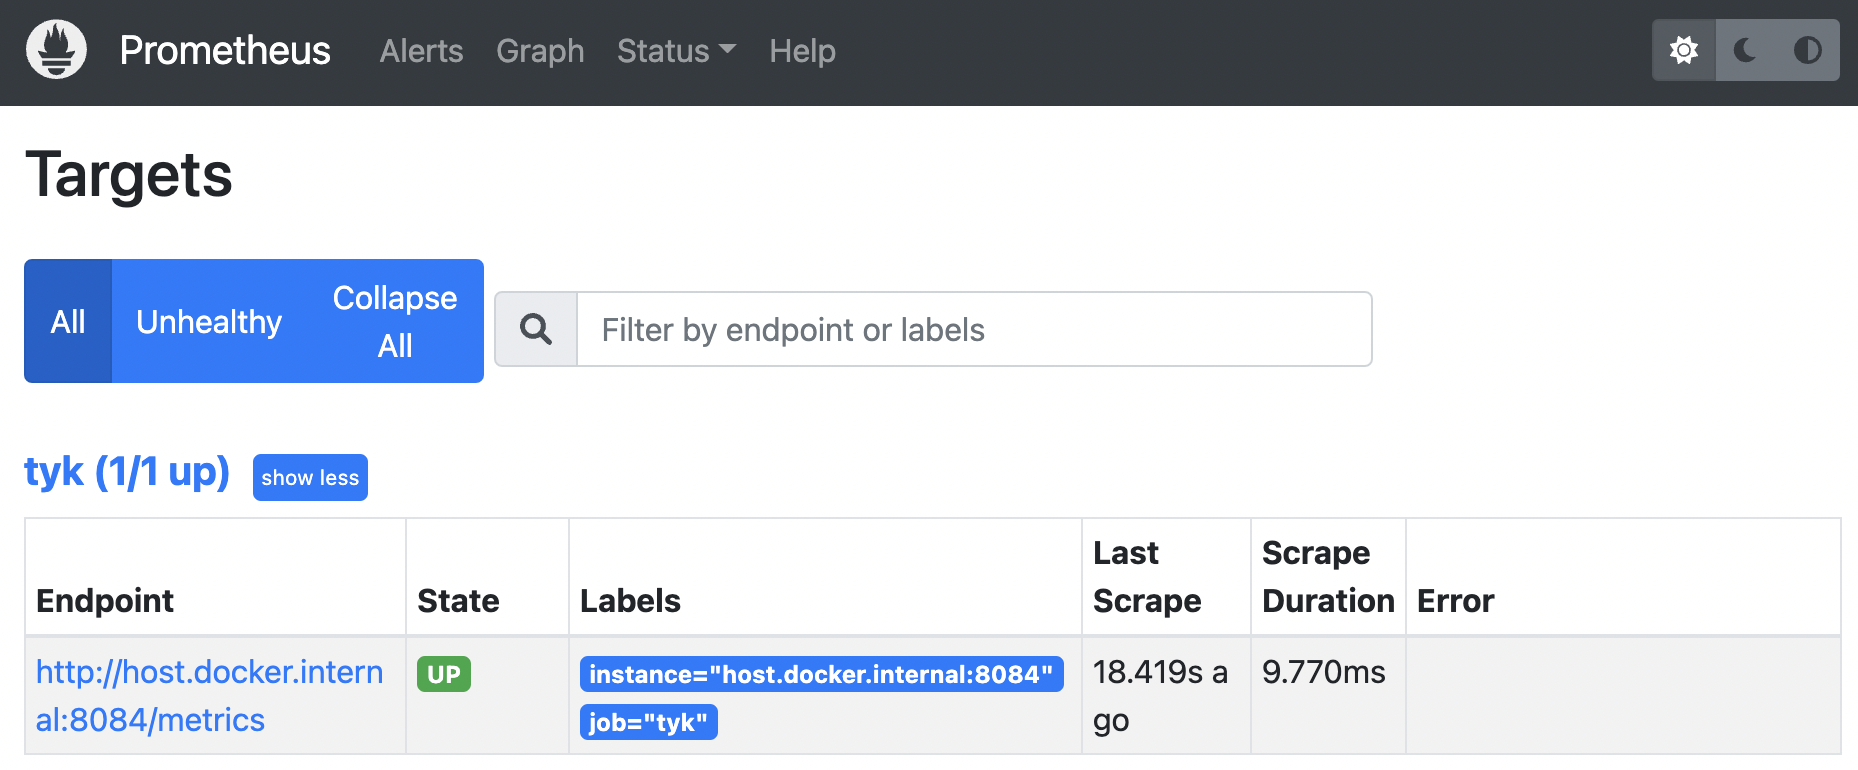Show All targets filter
This screenshot has width=1858, height=770.
click(x=68, y=321)
